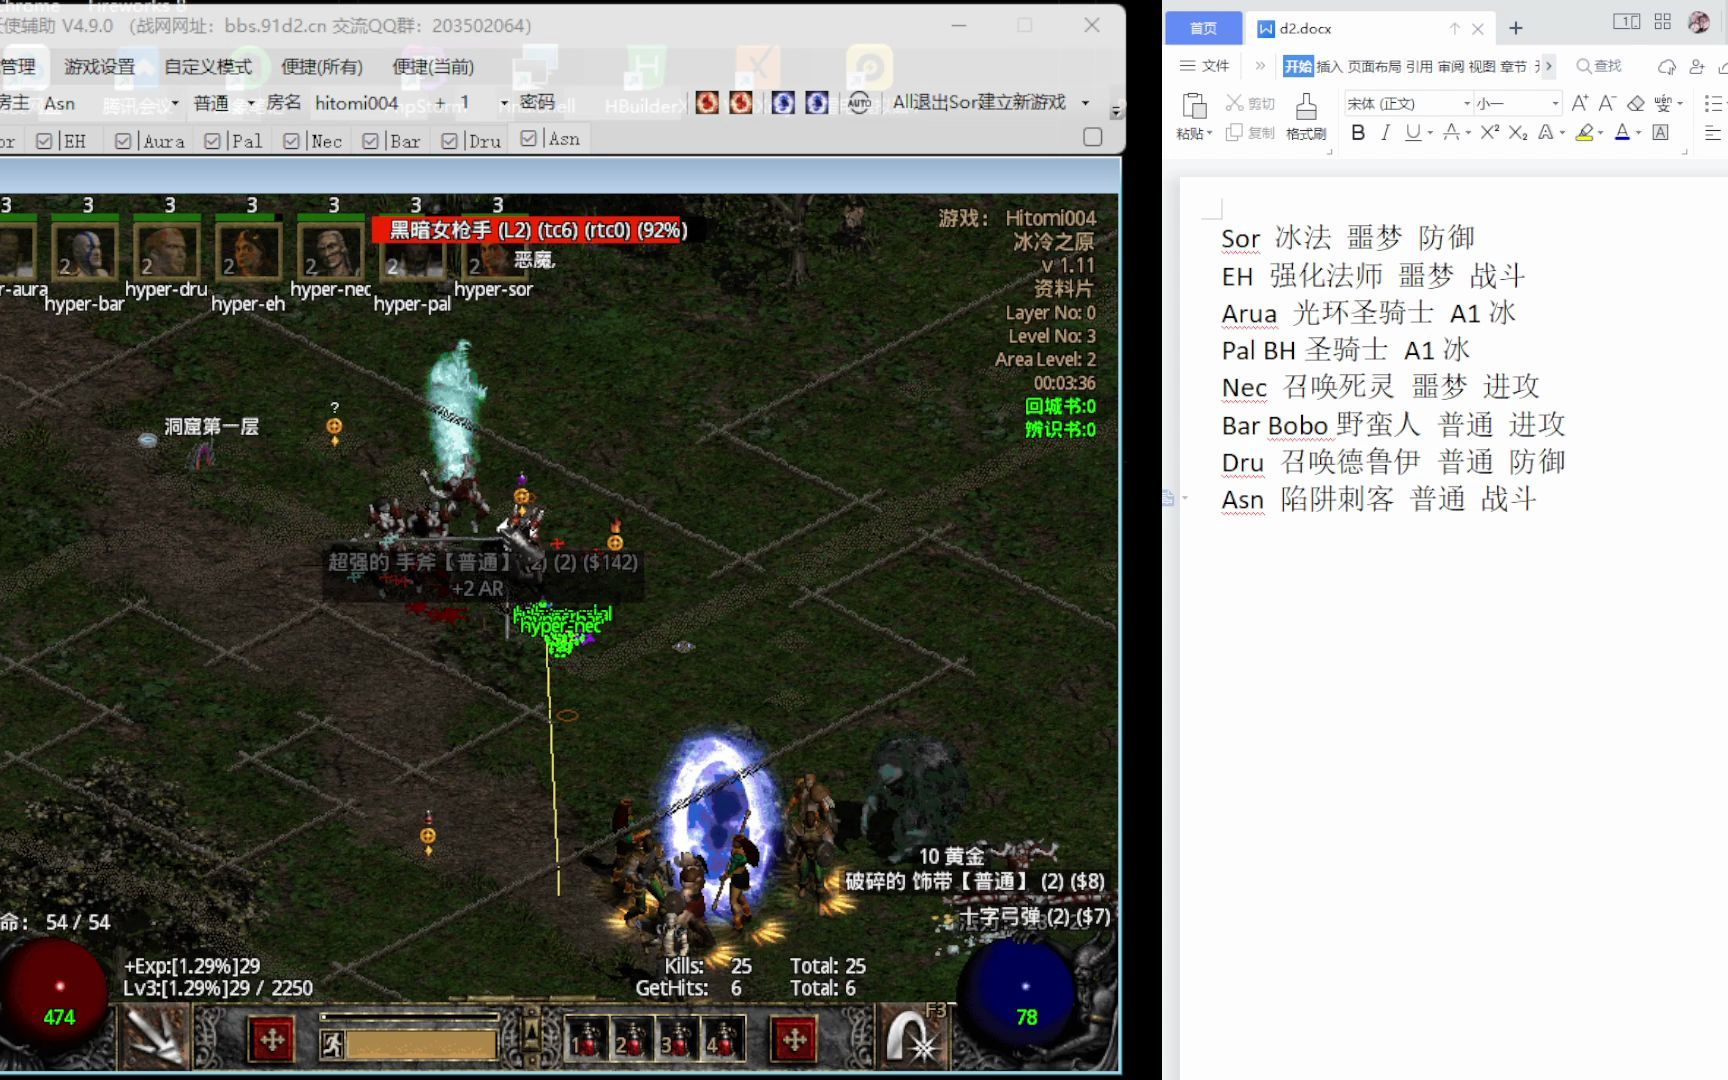Screen dimensions: 1728x1080
Task: Click the phonetic guide wén icon
Action: point(1664,103)
